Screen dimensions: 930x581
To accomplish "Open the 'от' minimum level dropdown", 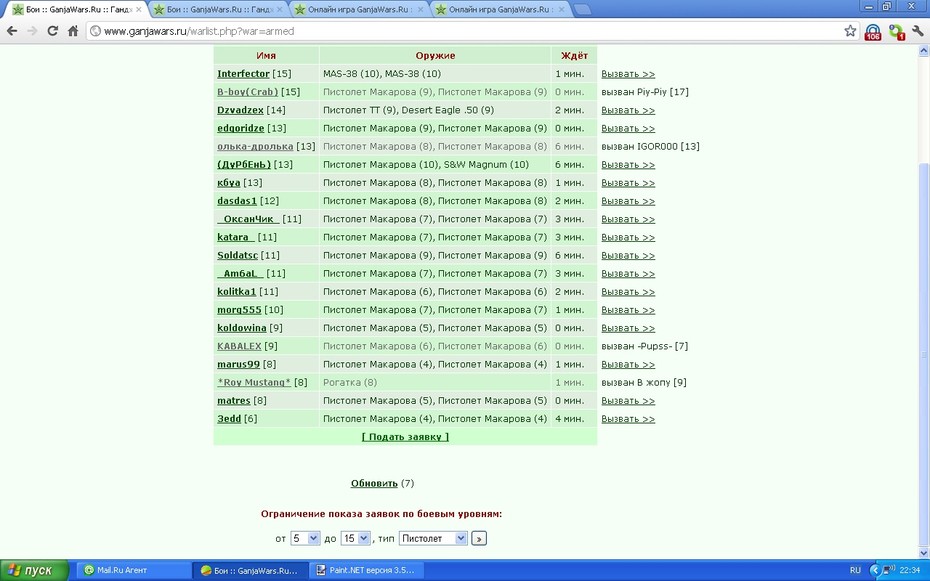I will coord(305,538).
